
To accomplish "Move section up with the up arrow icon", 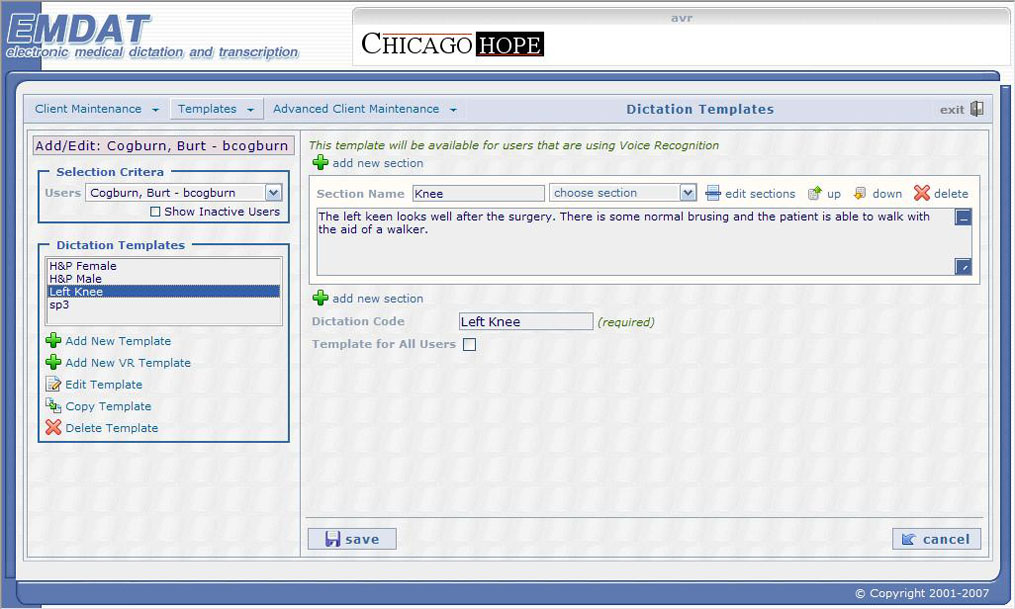I will tap(815, 193).
